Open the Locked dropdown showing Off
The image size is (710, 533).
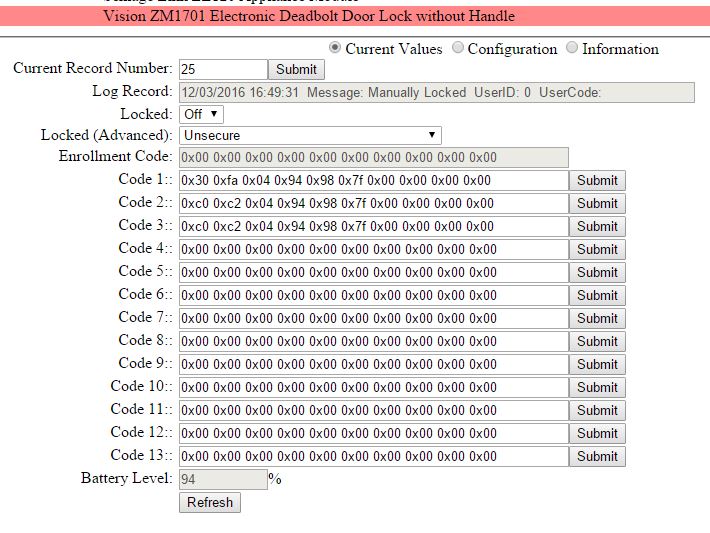pos(201,114)
